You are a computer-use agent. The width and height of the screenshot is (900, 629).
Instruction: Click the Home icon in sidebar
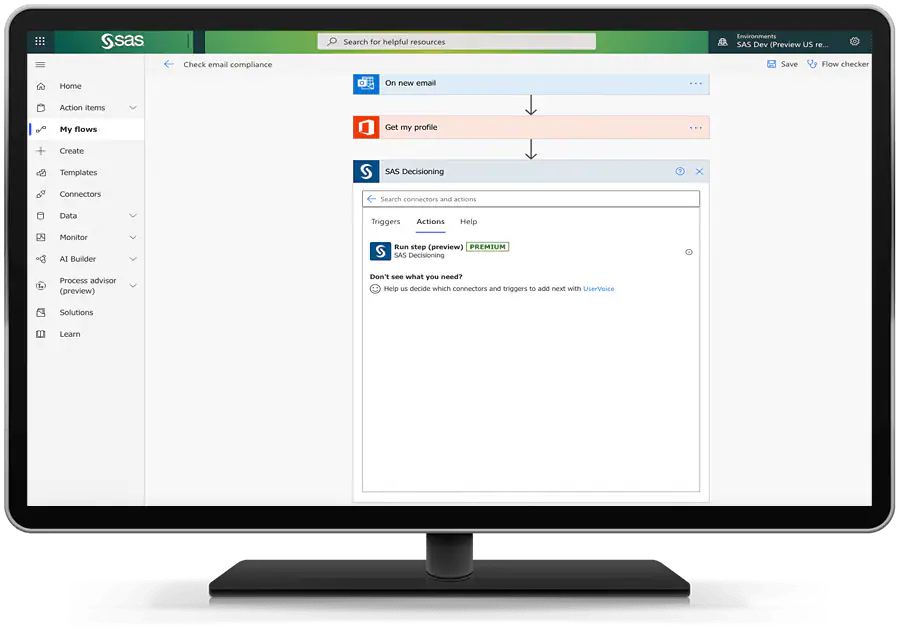(41, 86)
